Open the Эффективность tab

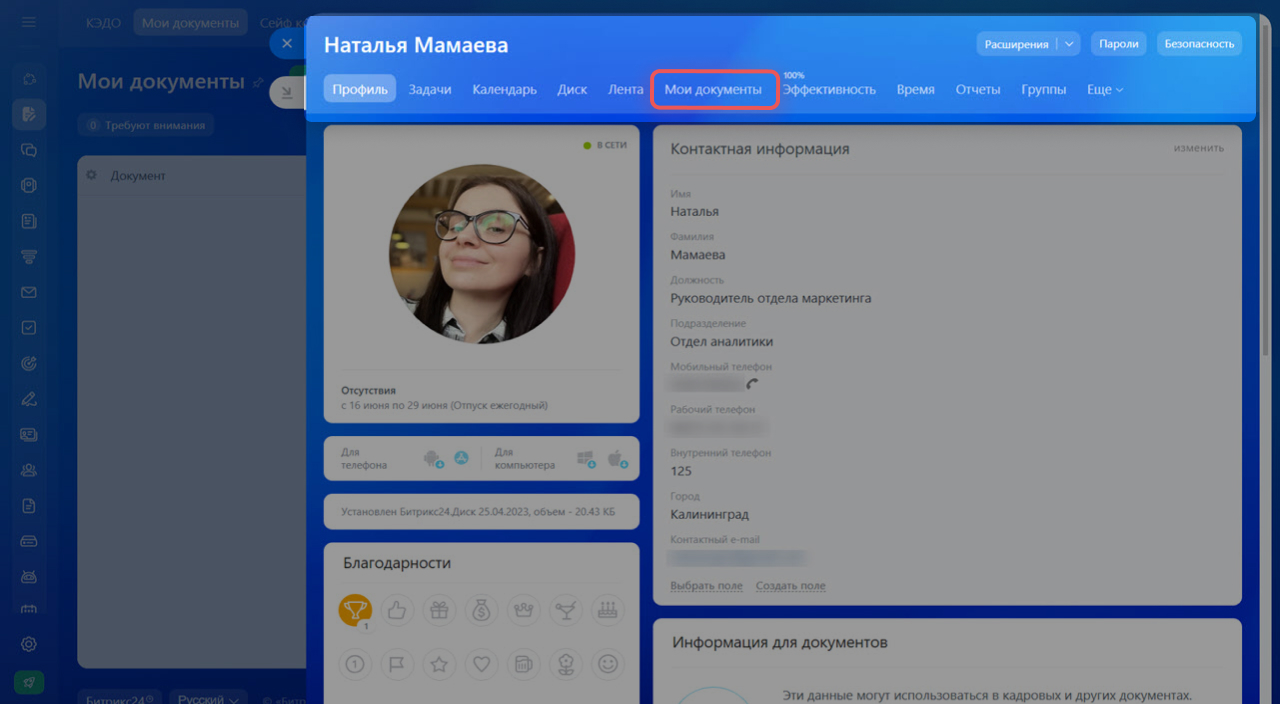(829, 89)
